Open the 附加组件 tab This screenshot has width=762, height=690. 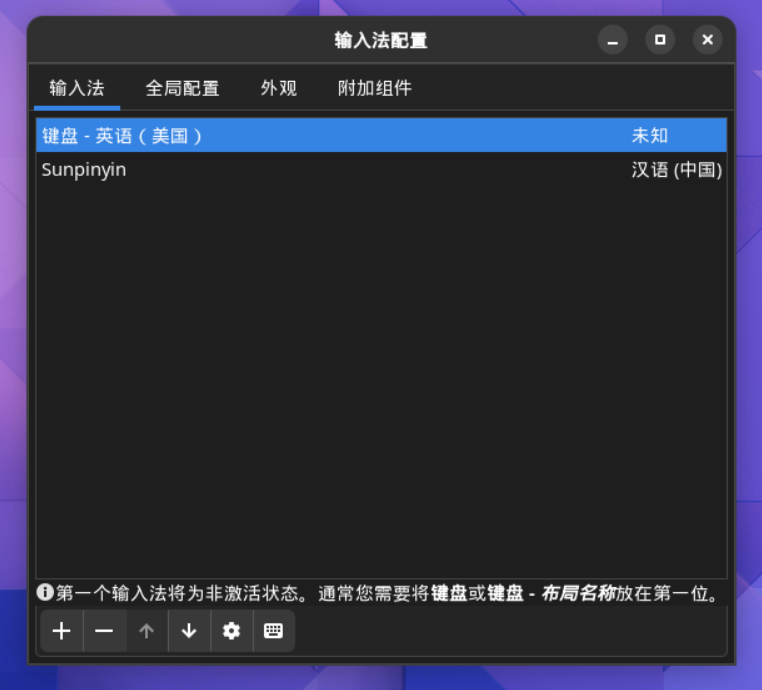tap(375, 88)
